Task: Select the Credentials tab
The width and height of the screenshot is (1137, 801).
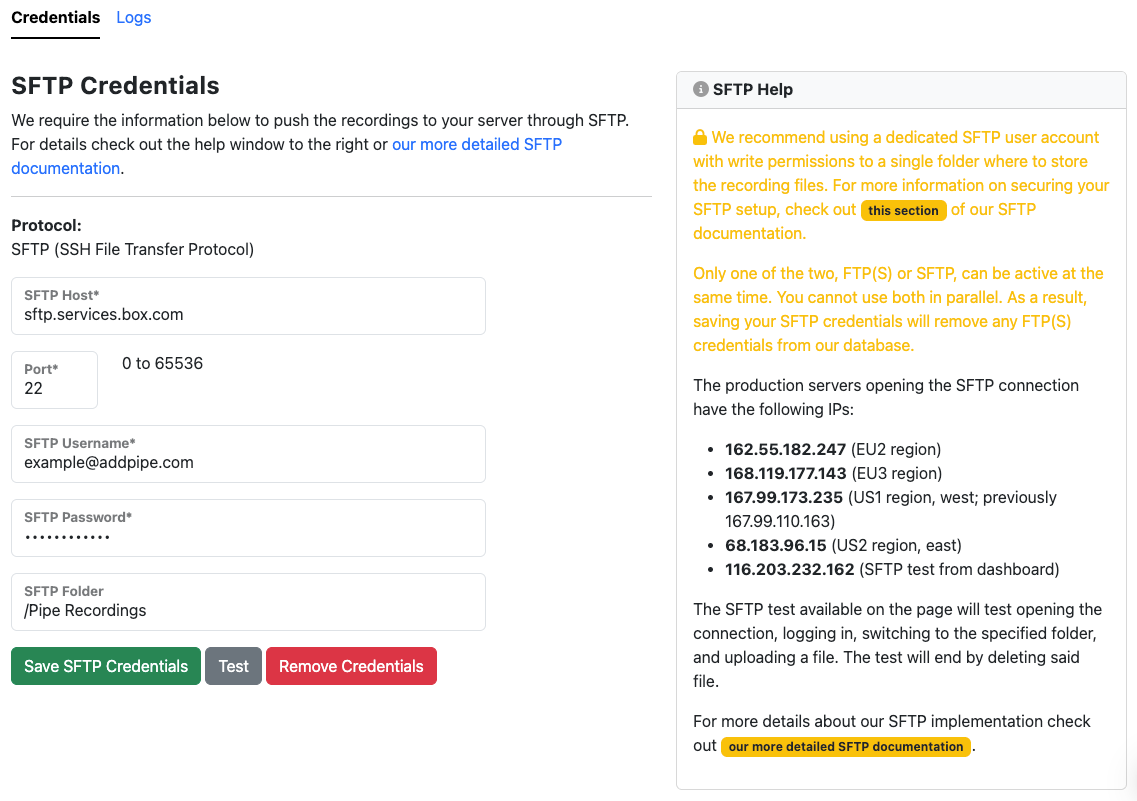Action: point(55,17)
